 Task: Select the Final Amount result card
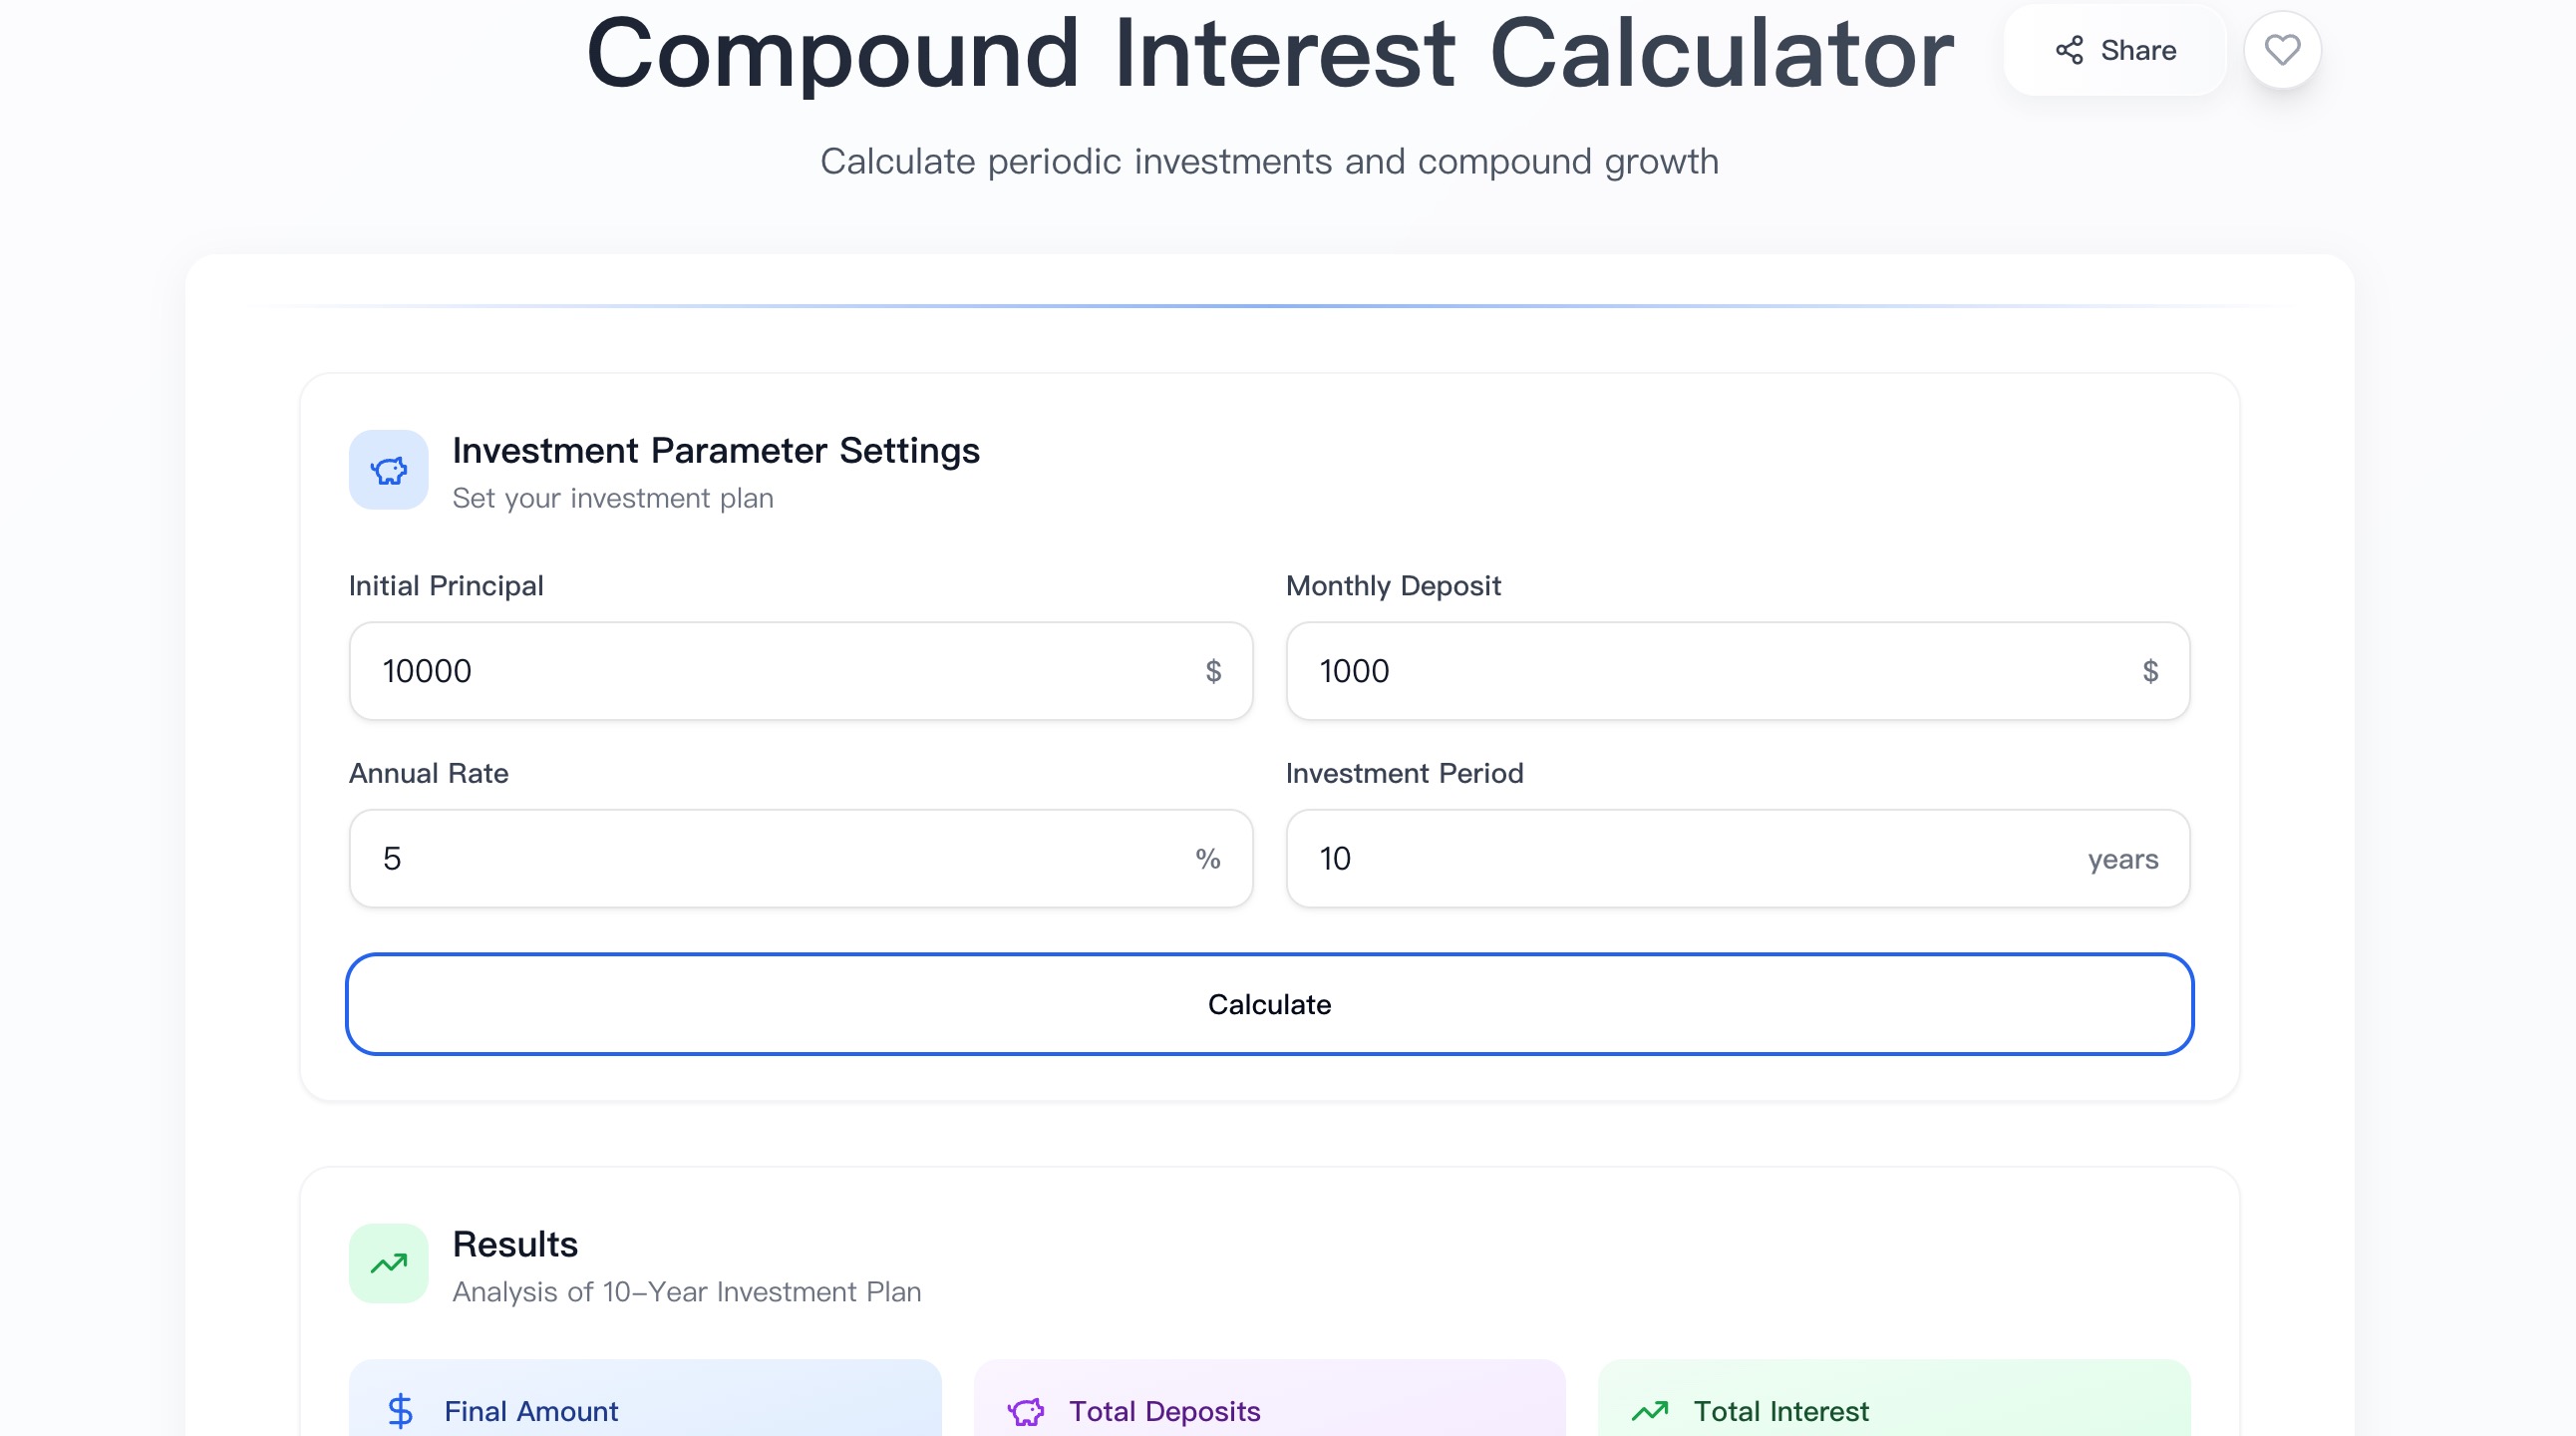pos(645,1400)
